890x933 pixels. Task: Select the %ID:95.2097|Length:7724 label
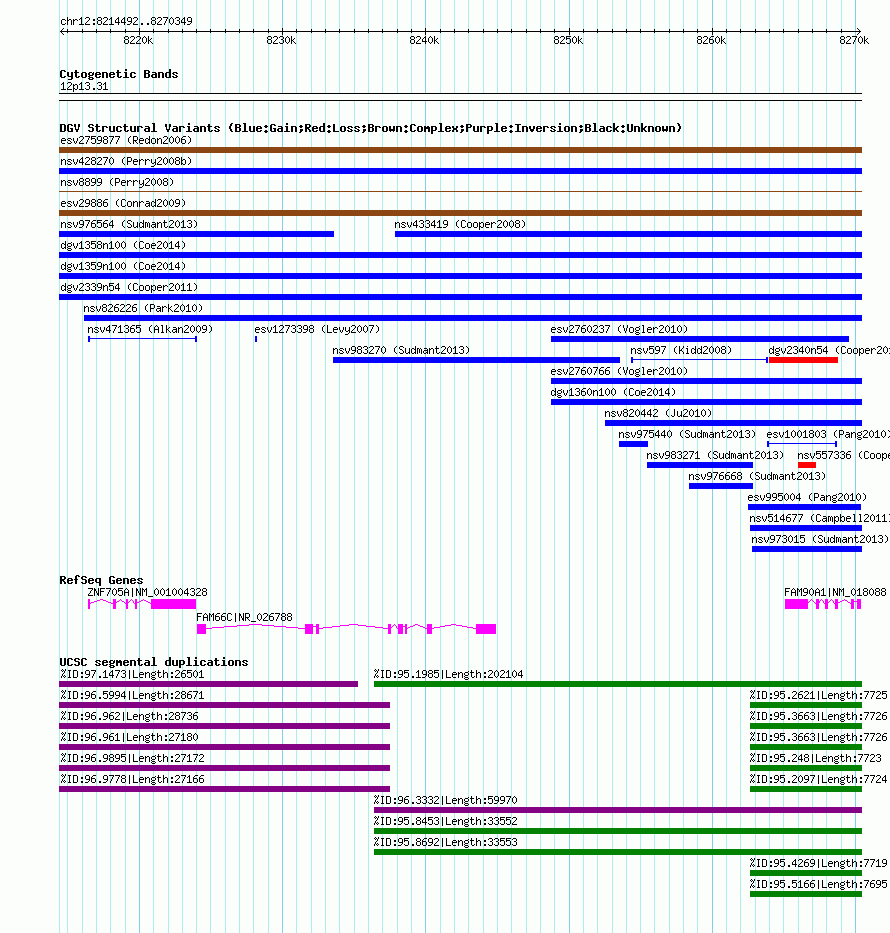819,779
